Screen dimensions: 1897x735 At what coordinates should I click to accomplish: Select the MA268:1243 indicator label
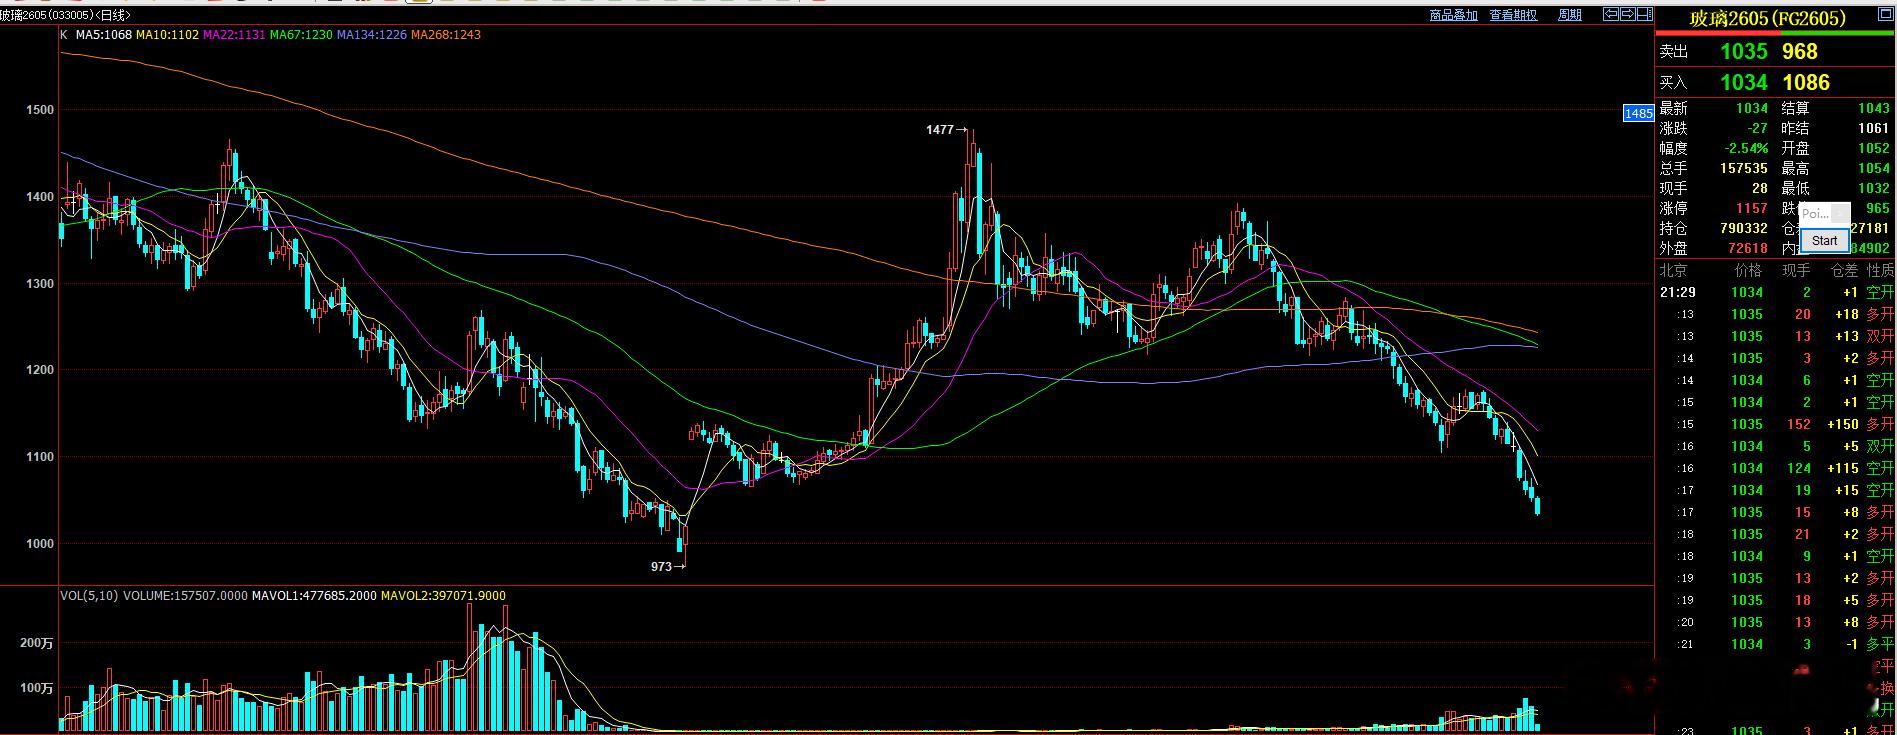coord(446,35)
